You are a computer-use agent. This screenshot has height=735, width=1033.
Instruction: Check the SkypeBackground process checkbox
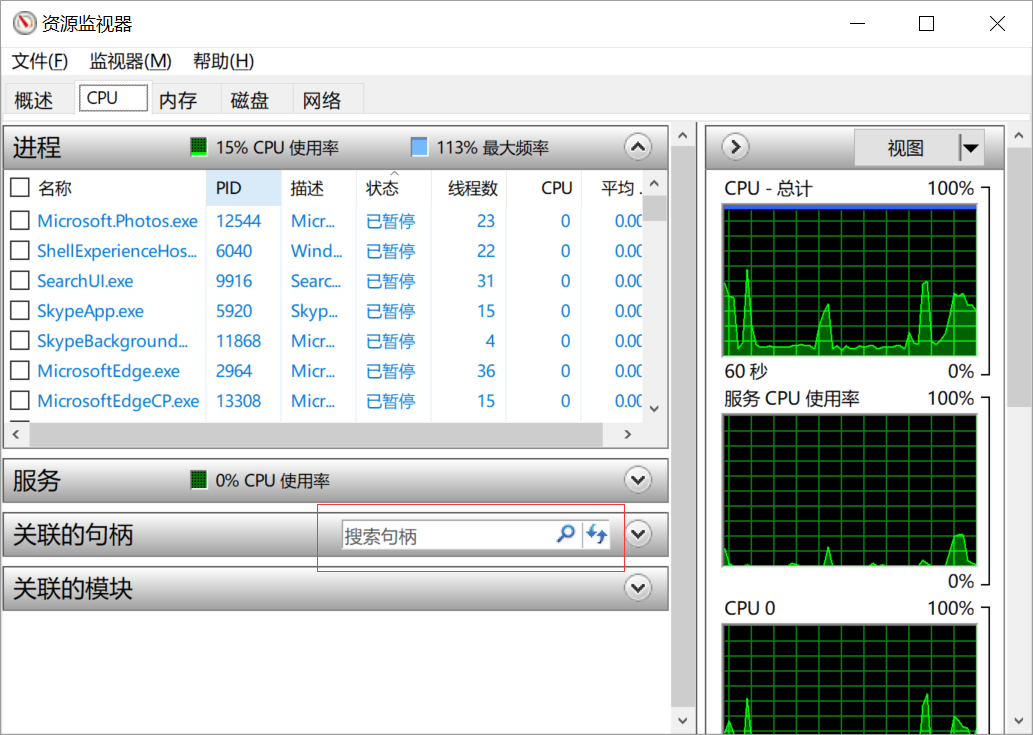click(20, 340)
